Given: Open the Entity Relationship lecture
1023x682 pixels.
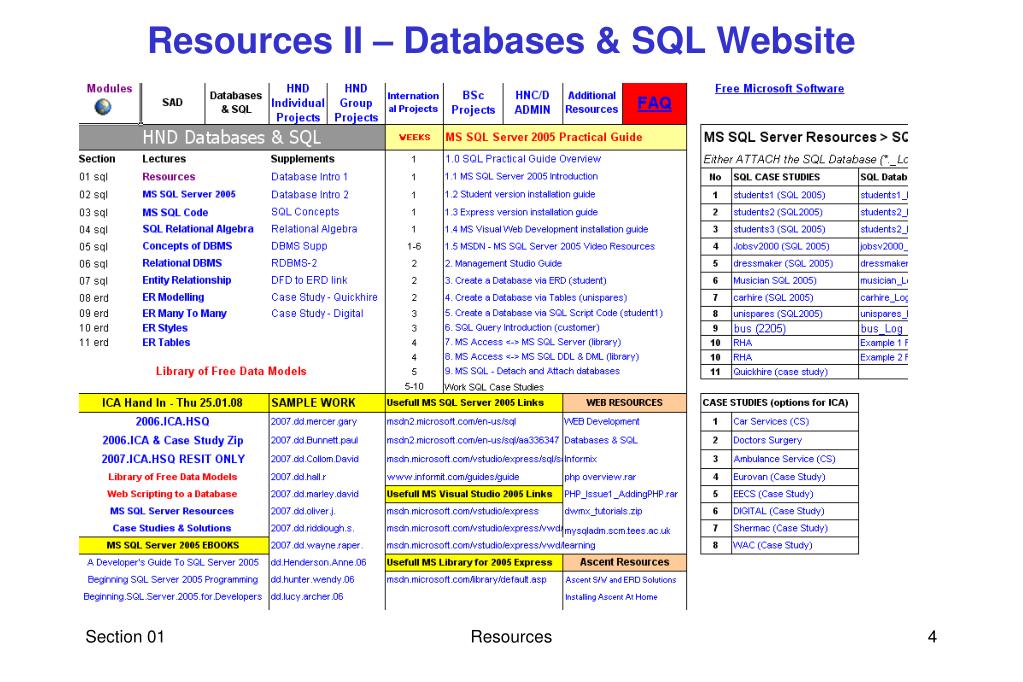Looking at the screenshot, I should click(x=187, y=280).
